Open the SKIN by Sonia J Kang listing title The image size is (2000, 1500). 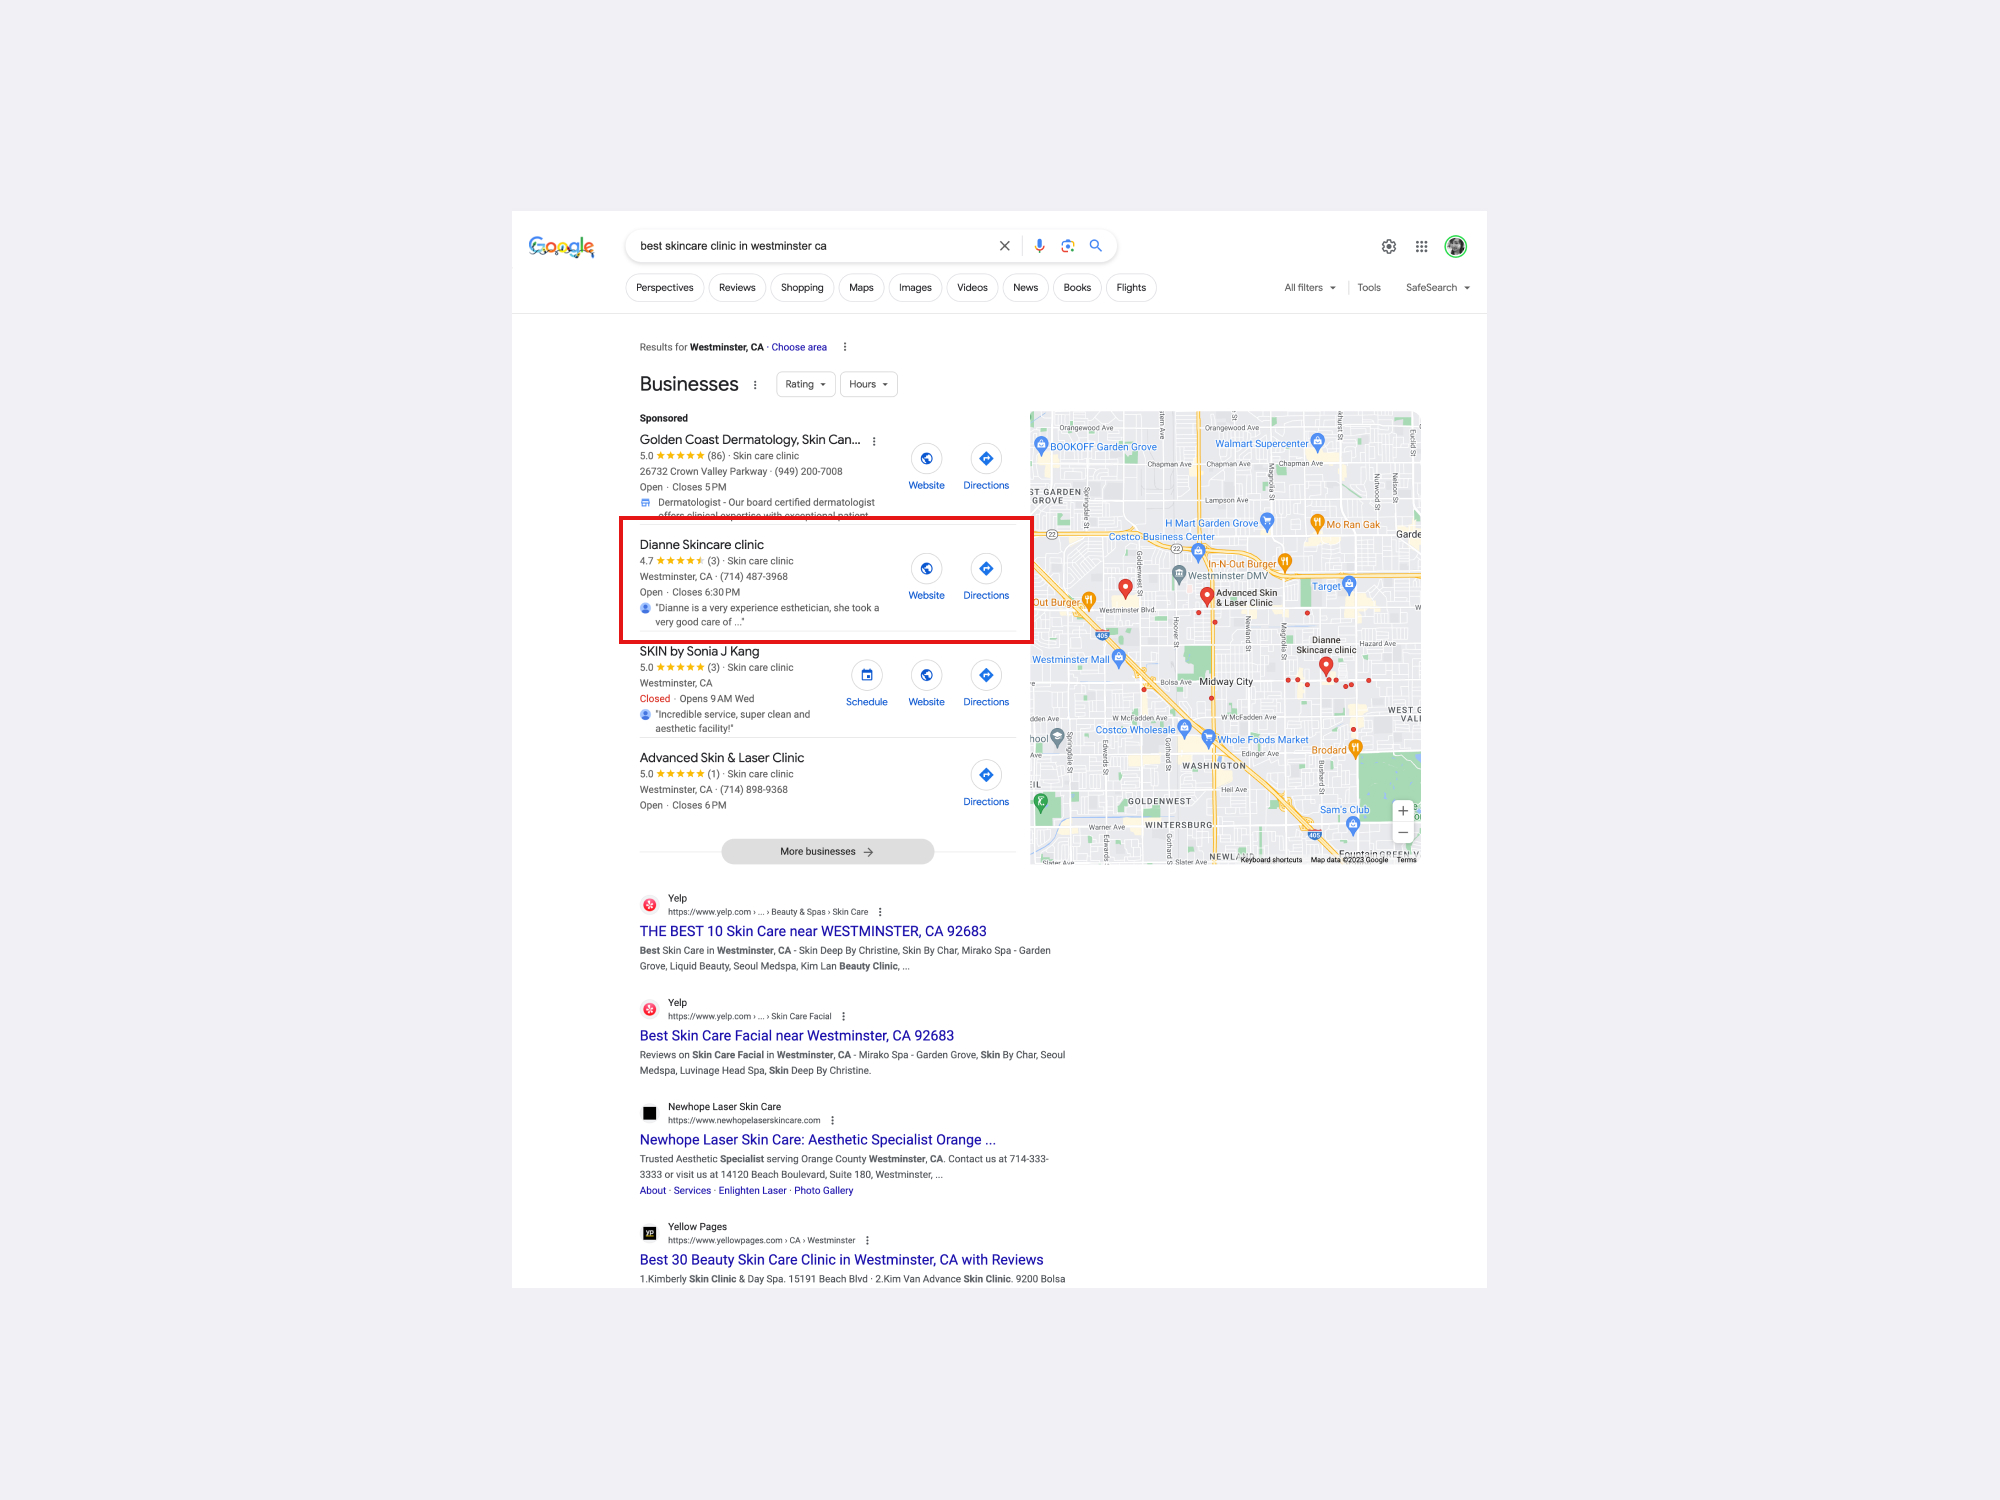pos(699,651)
